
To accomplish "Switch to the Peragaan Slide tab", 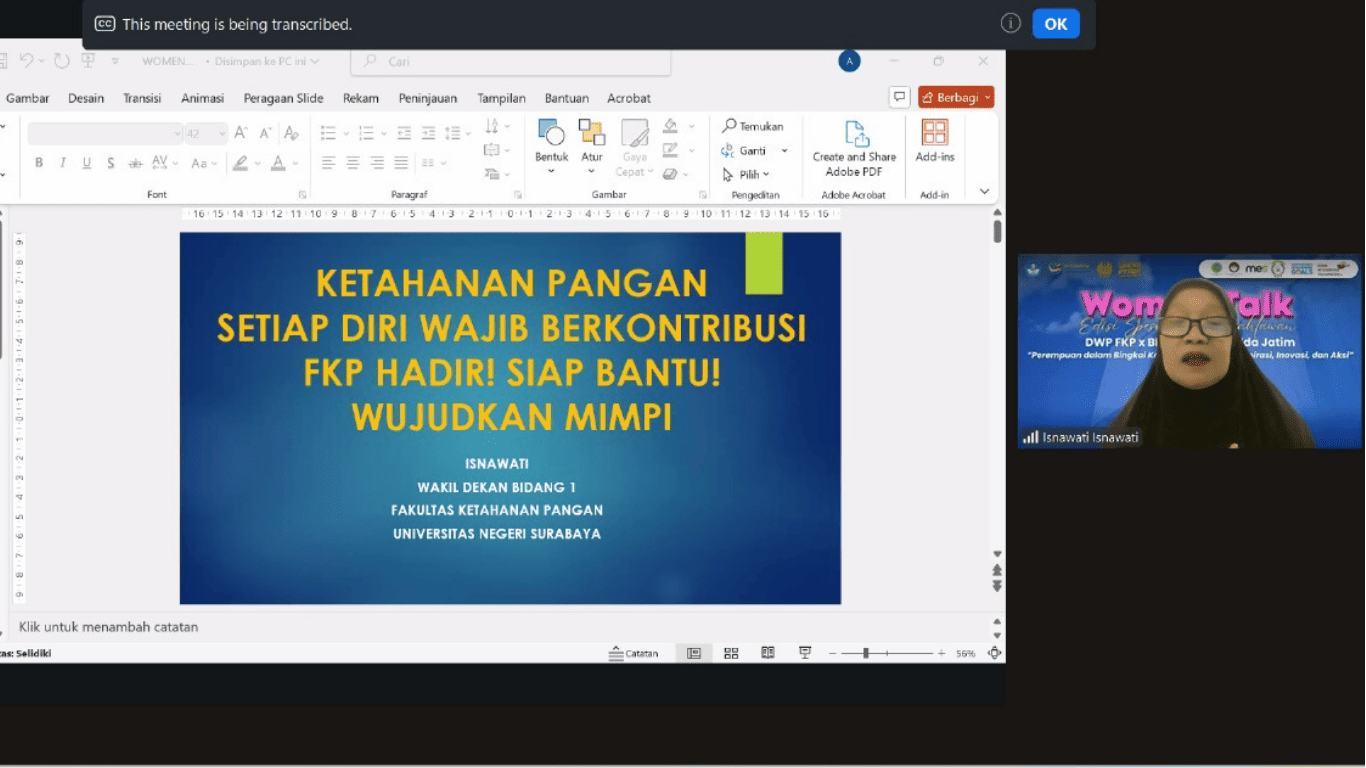I will click(x=283, y=98).
